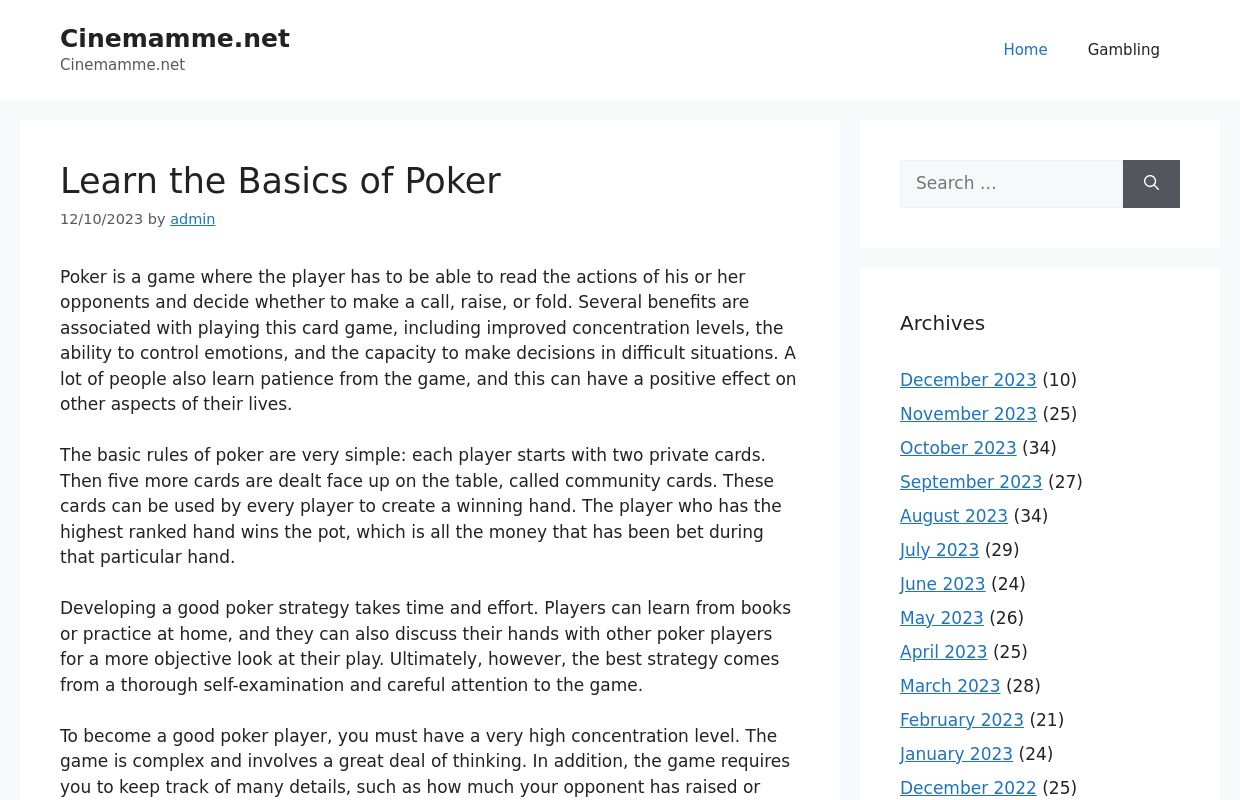This screenshot has width=1240, height=800.
Task: Open December 2023 archive
Action: click(968, 380)
